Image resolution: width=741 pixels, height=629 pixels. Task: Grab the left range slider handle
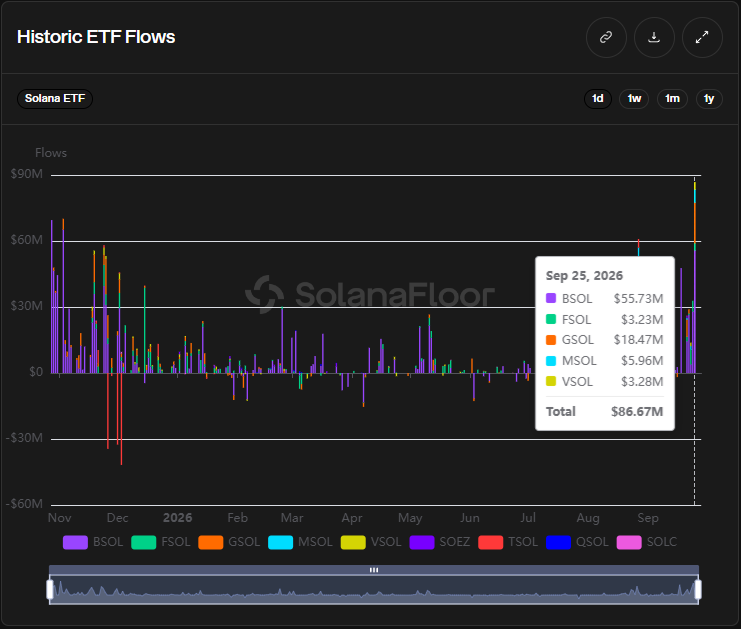pos(50,589)
